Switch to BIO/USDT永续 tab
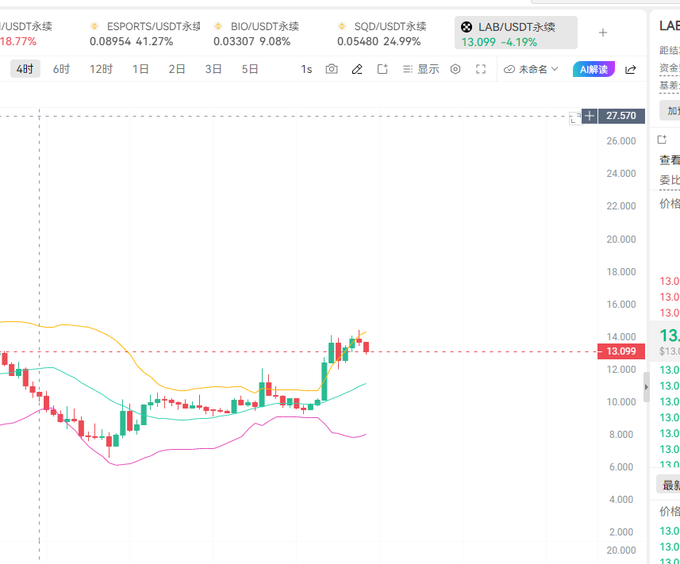Image resolution: width=680 pixels, height=564 pixels. 256,33
